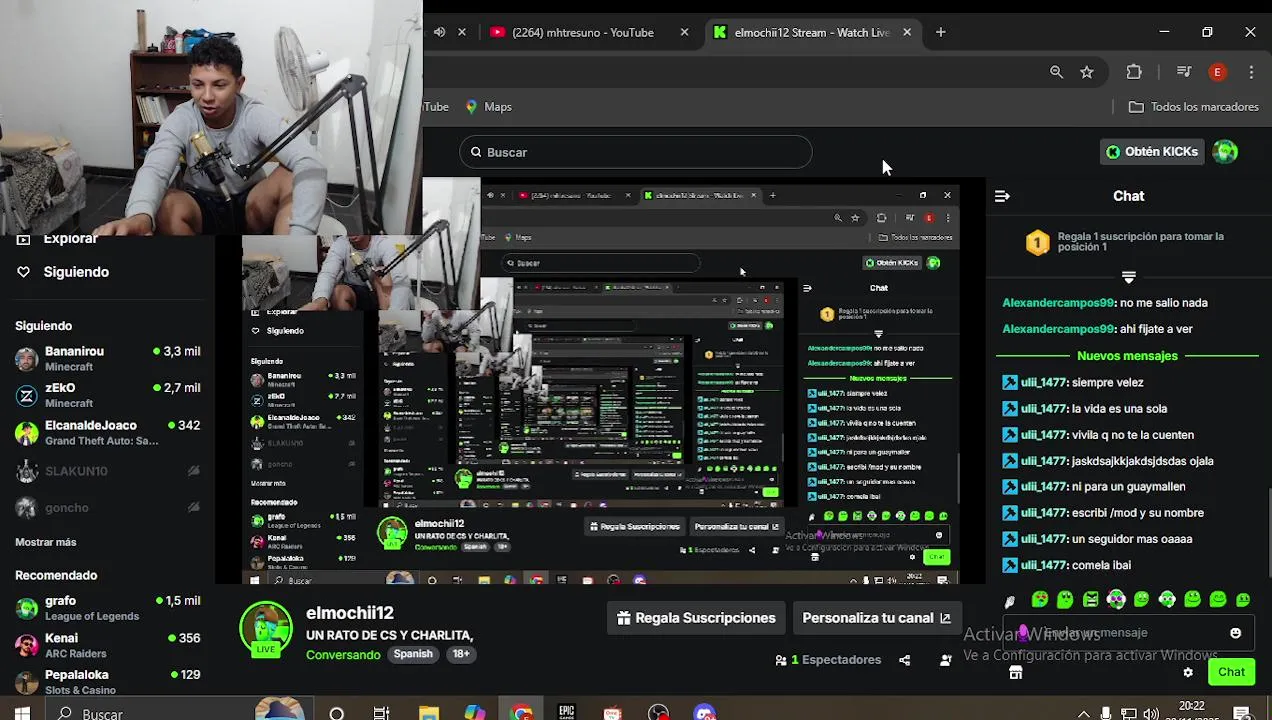The image size is (1272, 720).
Task: Open Task View on the taskbar
Action: pos(381,712)
